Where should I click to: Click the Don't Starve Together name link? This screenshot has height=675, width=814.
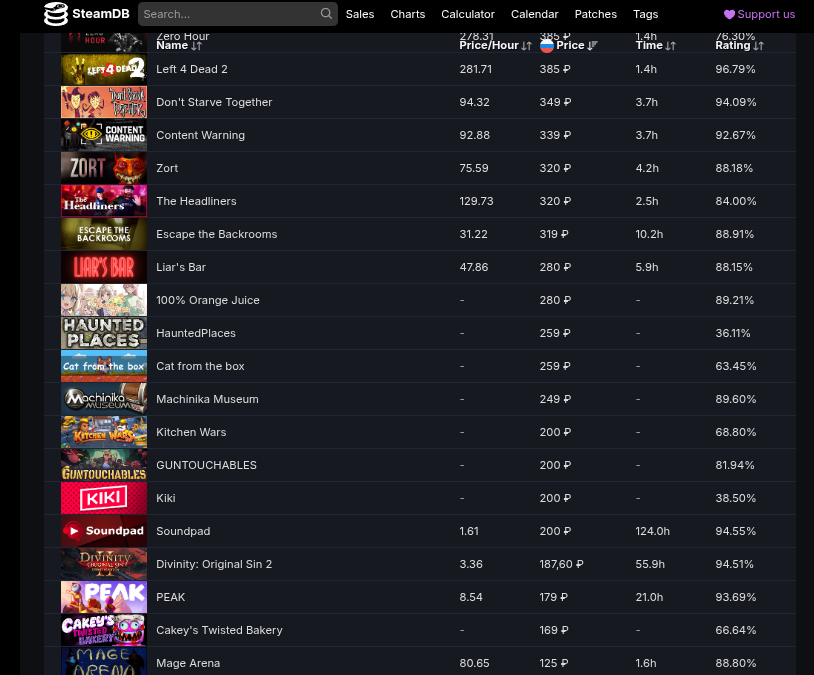(214, 102)
